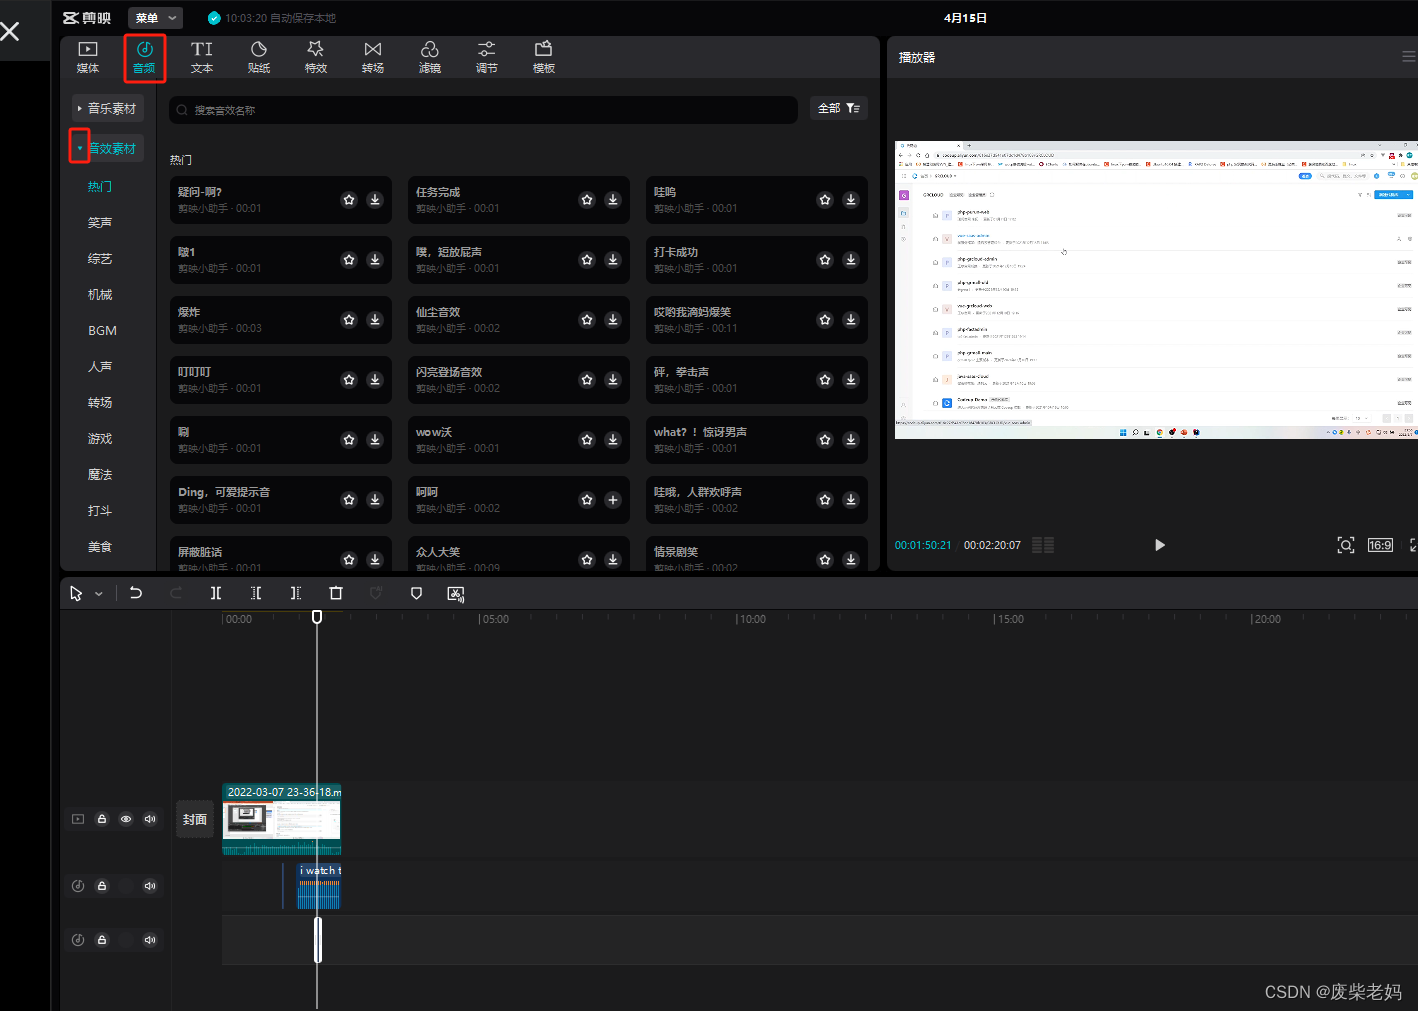This screenshot has height=1011, width=1418.
Task: Favorite the wow沃 sound effect
Action: tap(587, 440)
